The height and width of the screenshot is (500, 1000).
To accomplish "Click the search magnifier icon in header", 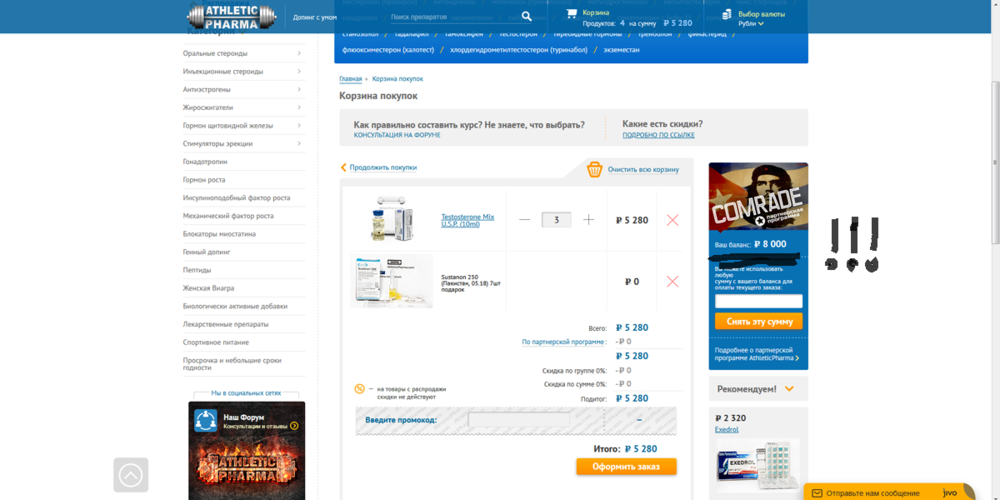I will click(x=526, y=17).
